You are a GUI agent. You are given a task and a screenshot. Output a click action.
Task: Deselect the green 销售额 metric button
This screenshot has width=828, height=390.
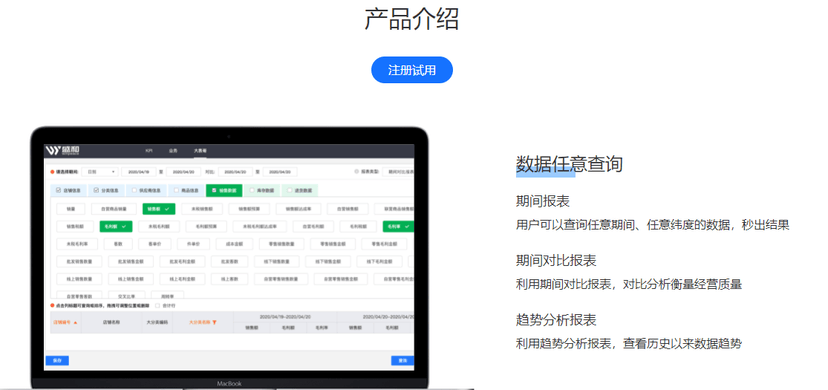click(x=158, y=209)
